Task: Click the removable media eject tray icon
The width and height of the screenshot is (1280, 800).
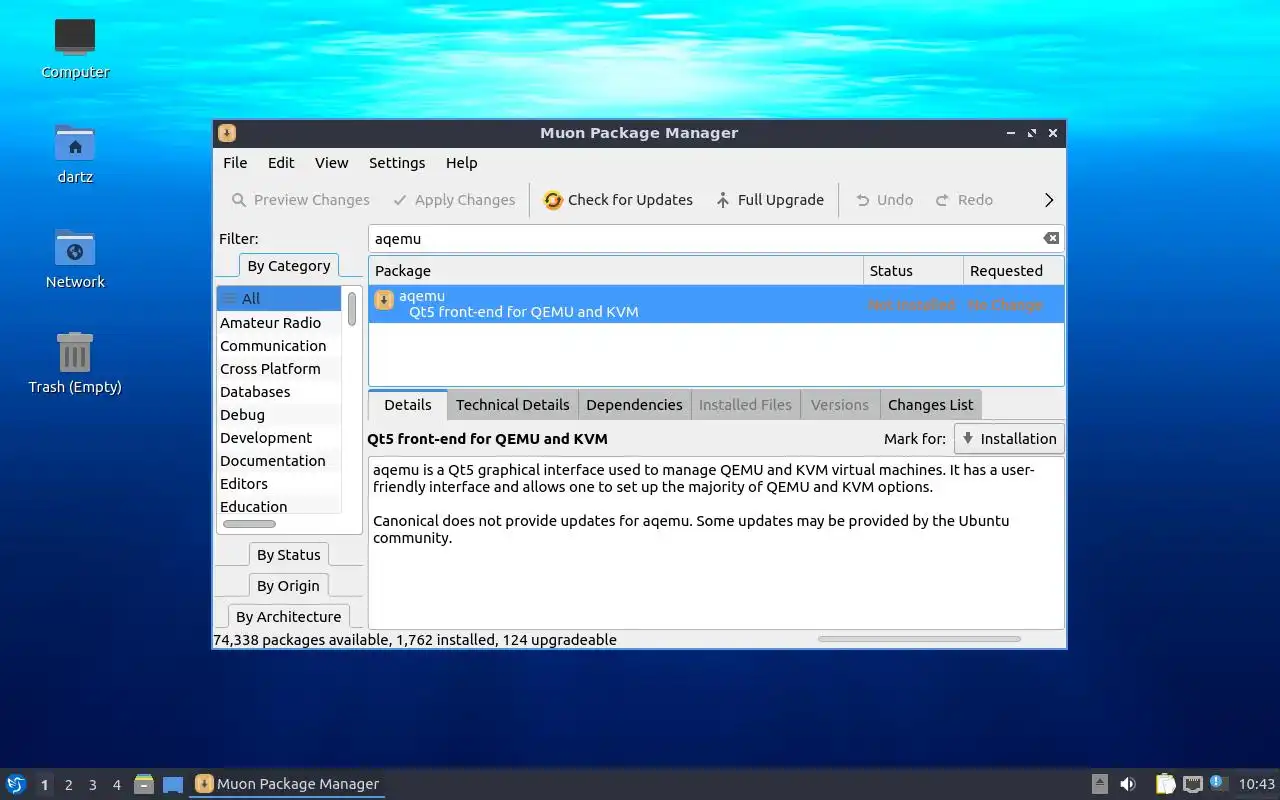Action: (x=1099, y=784)
